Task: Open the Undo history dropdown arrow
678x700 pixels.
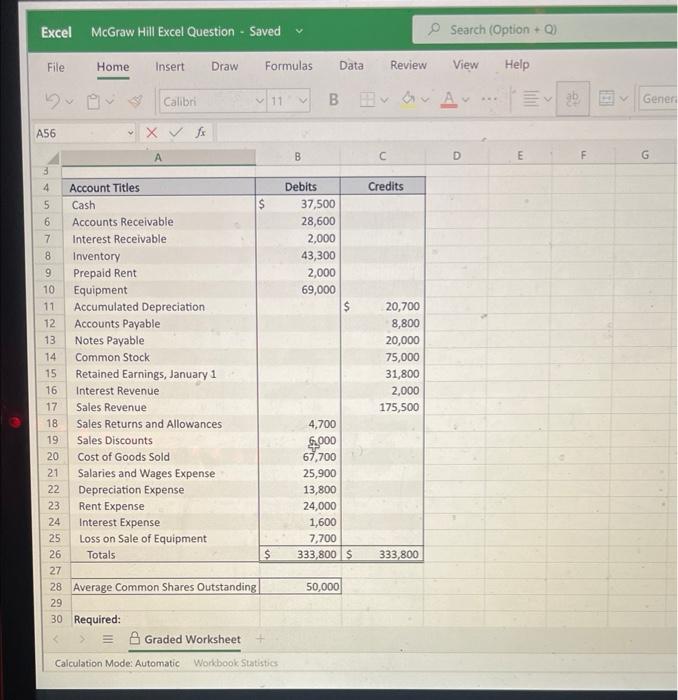Action: point(70,102)
